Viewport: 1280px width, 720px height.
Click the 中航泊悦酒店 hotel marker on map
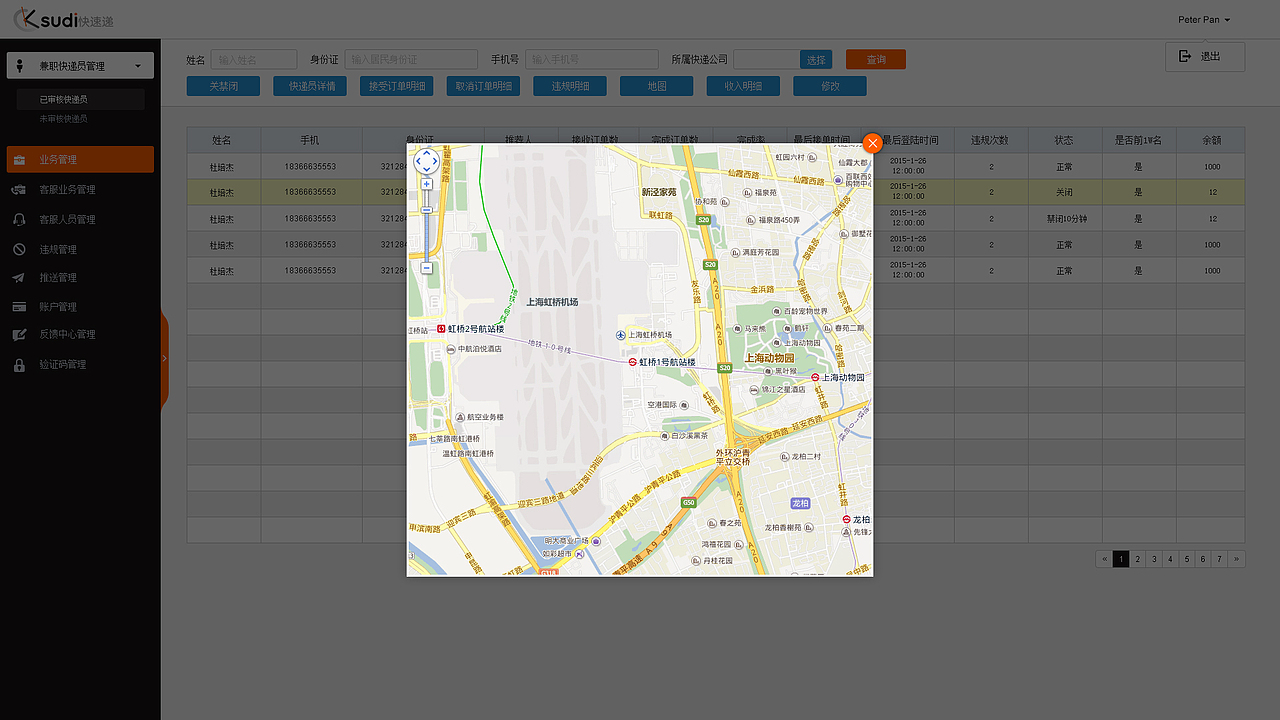[452, 349]
